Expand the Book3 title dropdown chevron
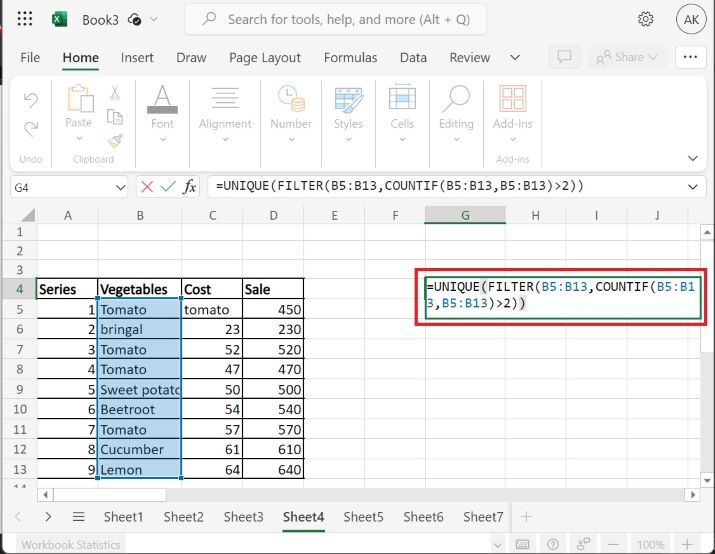 coord(154,19)
